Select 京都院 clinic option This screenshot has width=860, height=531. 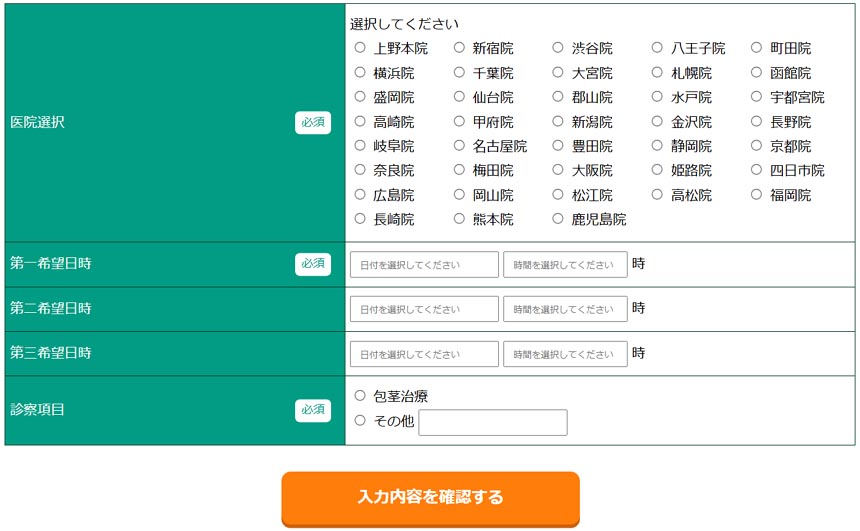point(756,146)
